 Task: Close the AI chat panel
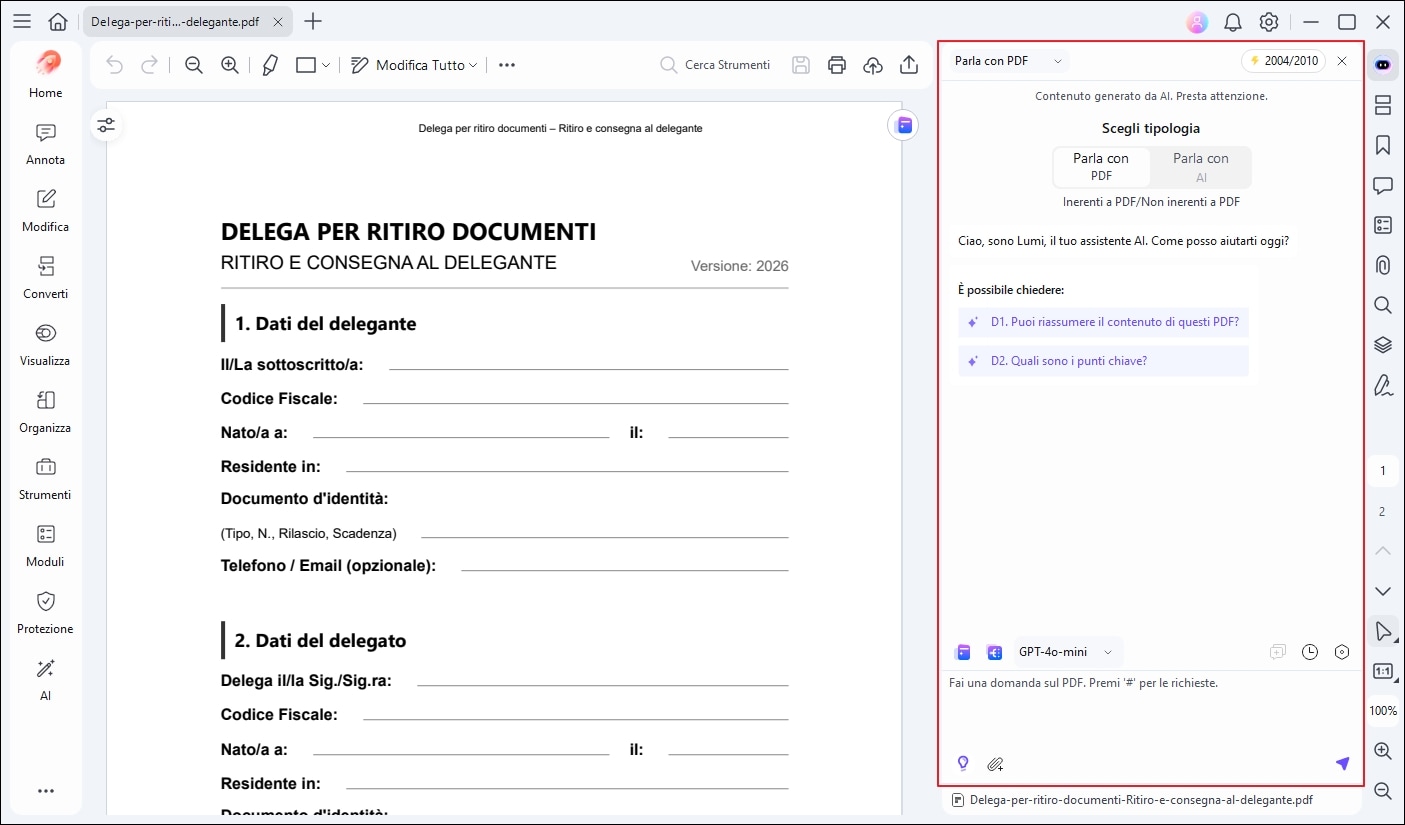1342,61
